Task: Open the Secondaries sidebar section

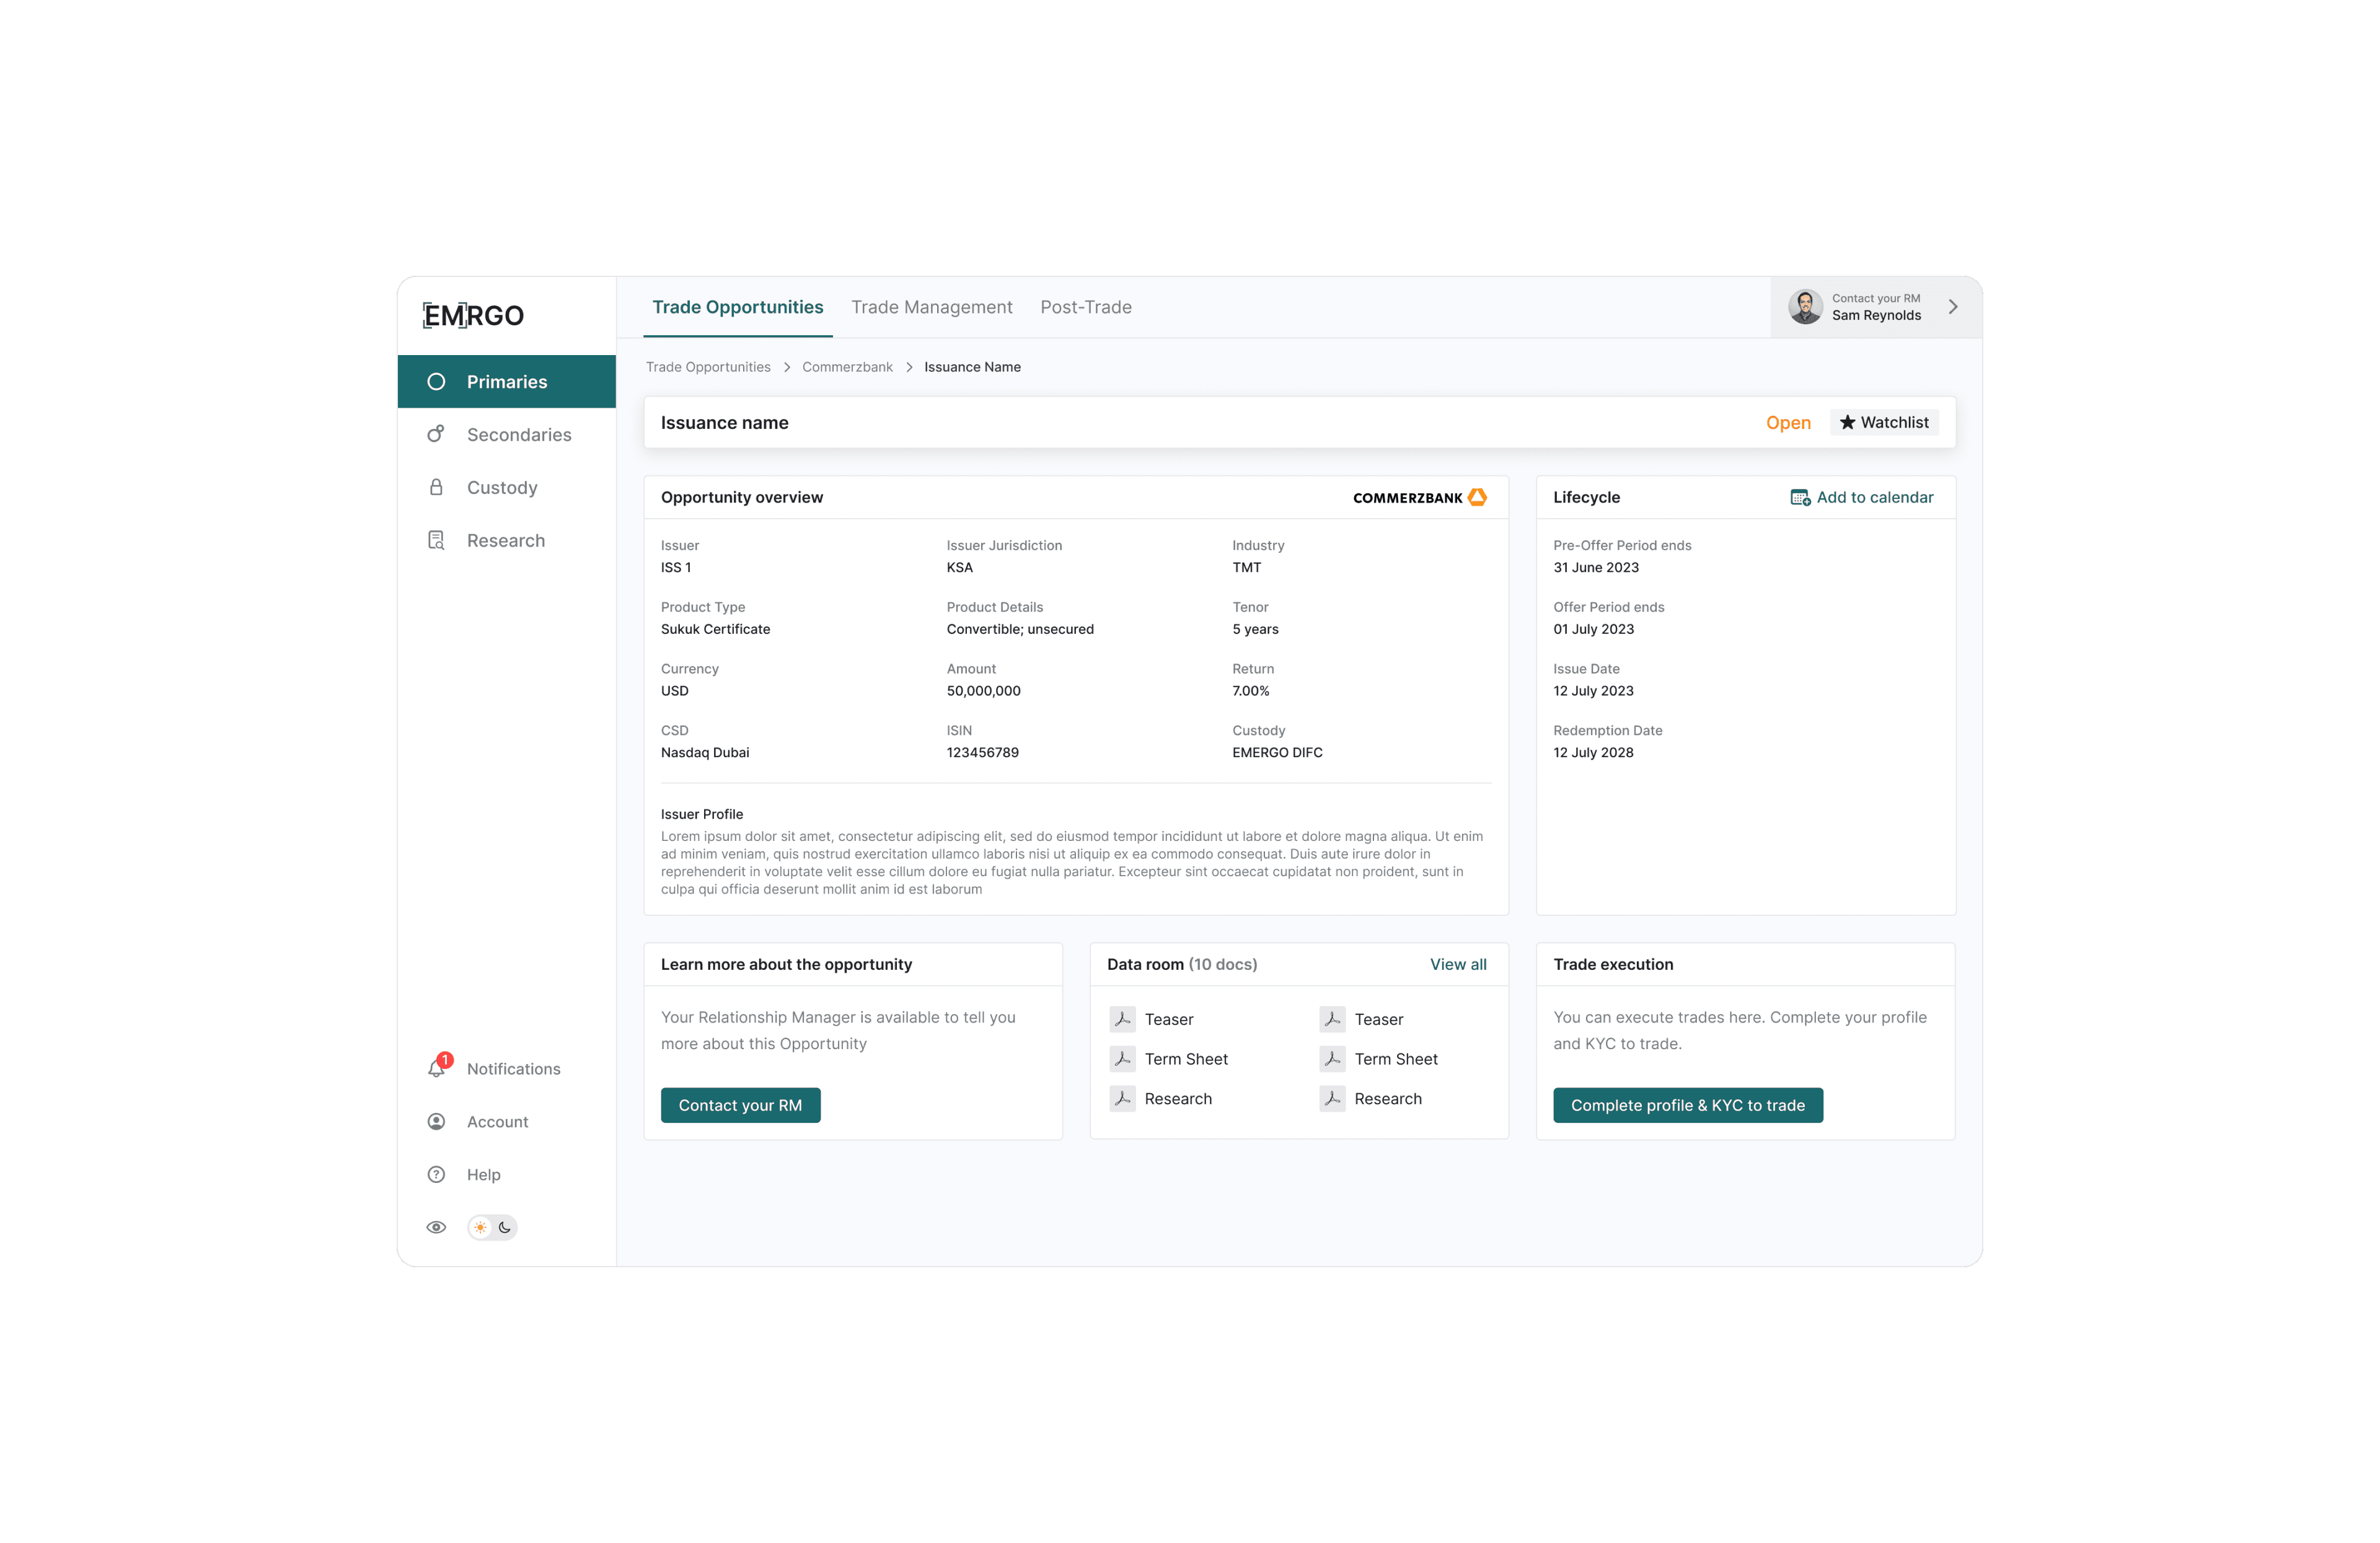Action: tap(518, 435)
